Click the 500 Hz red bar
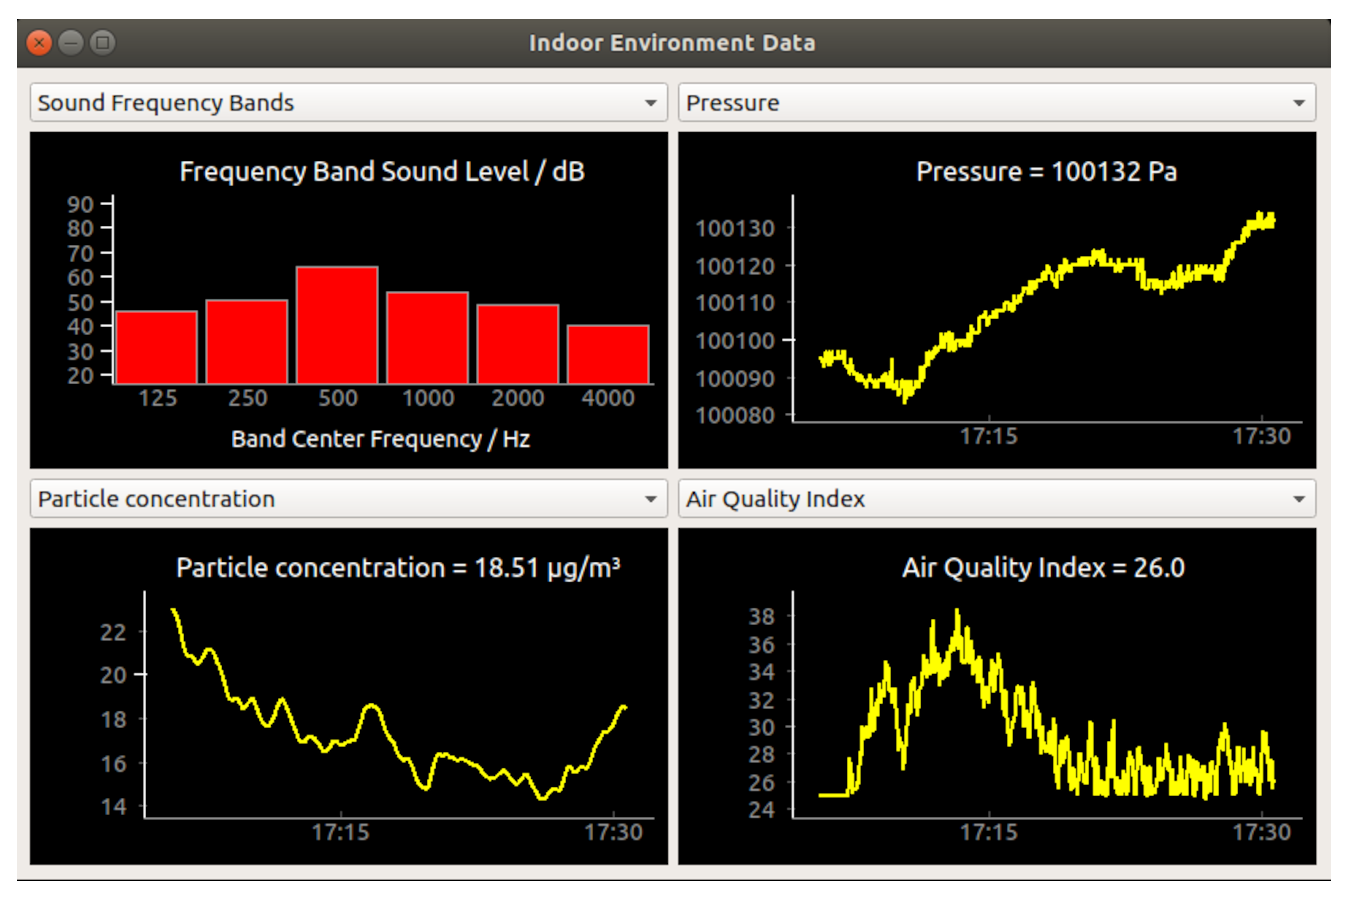 337,325
